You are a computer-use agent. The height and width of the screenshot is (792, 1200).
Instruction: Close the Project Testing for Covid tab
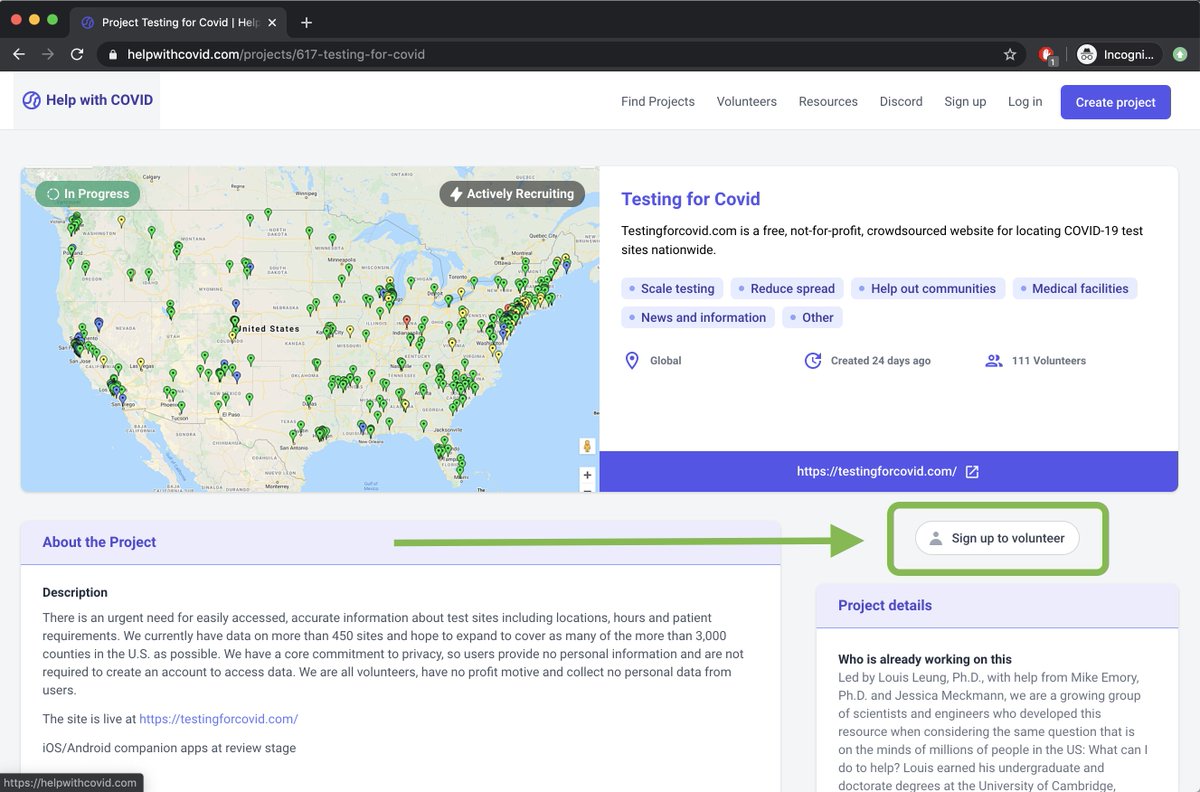click(x=274, y=22)
